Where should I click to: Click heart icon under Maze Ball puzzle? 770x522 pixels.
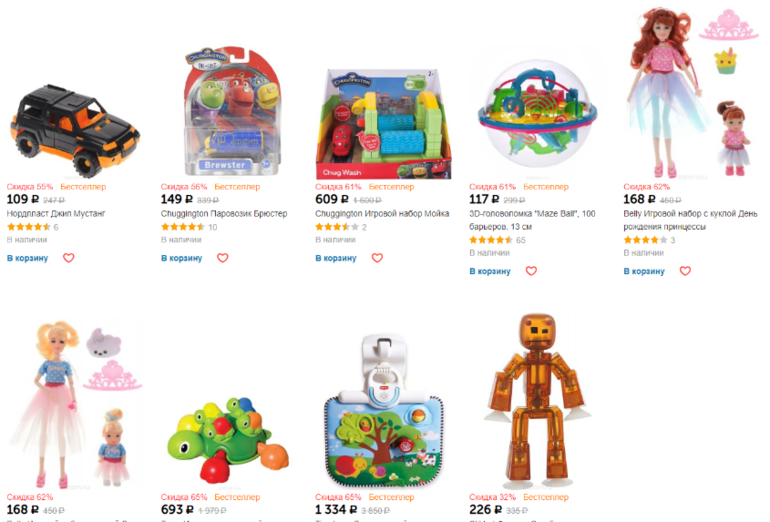(531, 271)
